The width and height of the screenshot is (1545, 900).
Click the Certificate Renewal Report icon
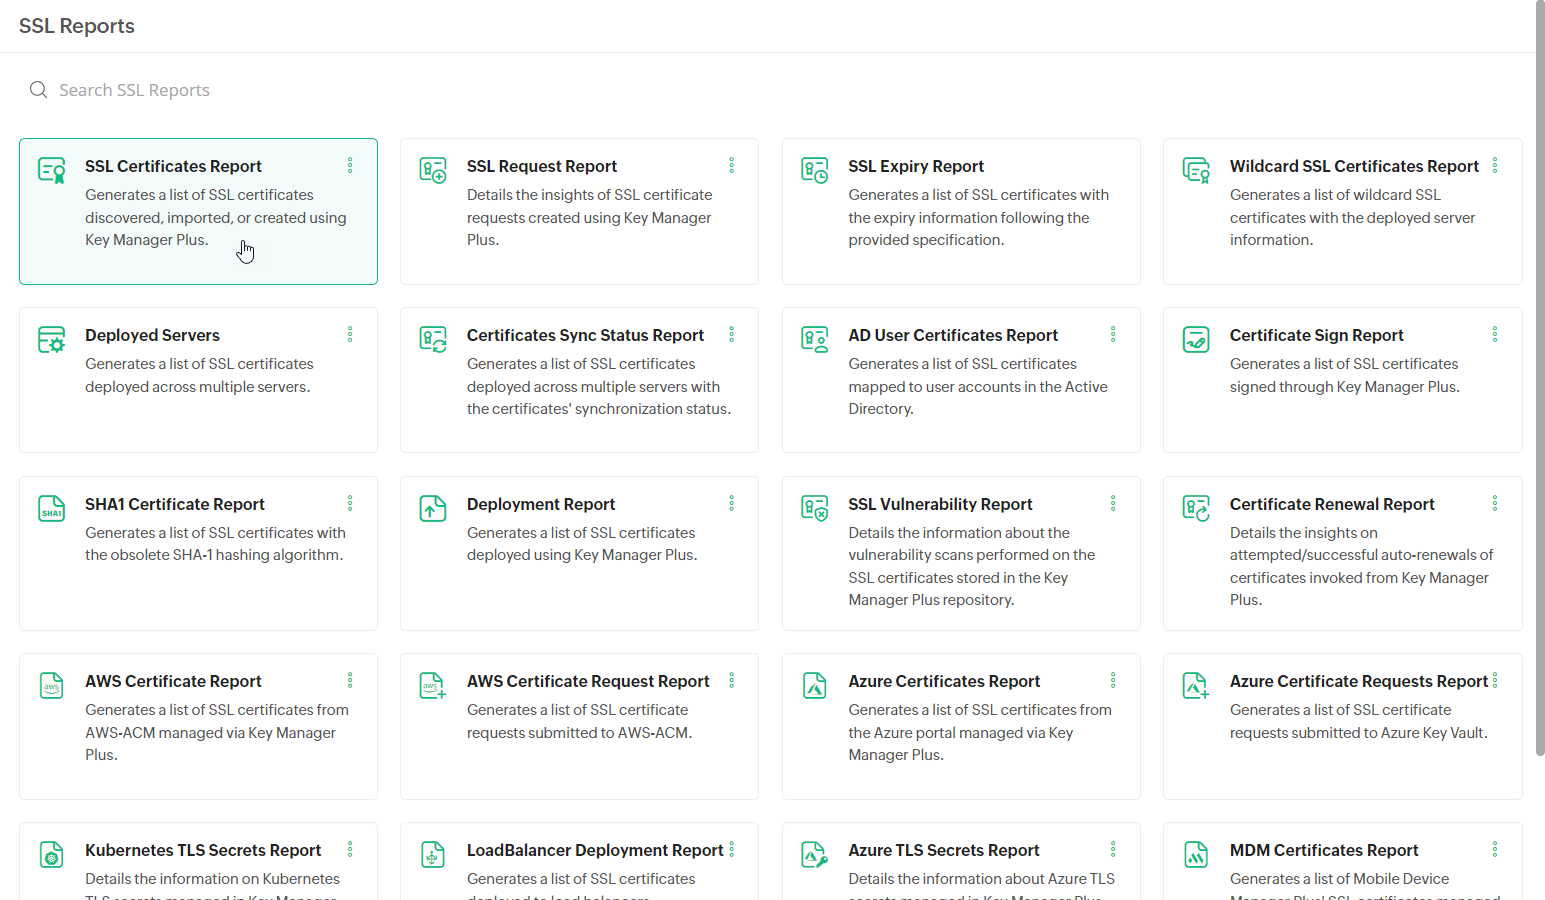(x=1196, y=508)
